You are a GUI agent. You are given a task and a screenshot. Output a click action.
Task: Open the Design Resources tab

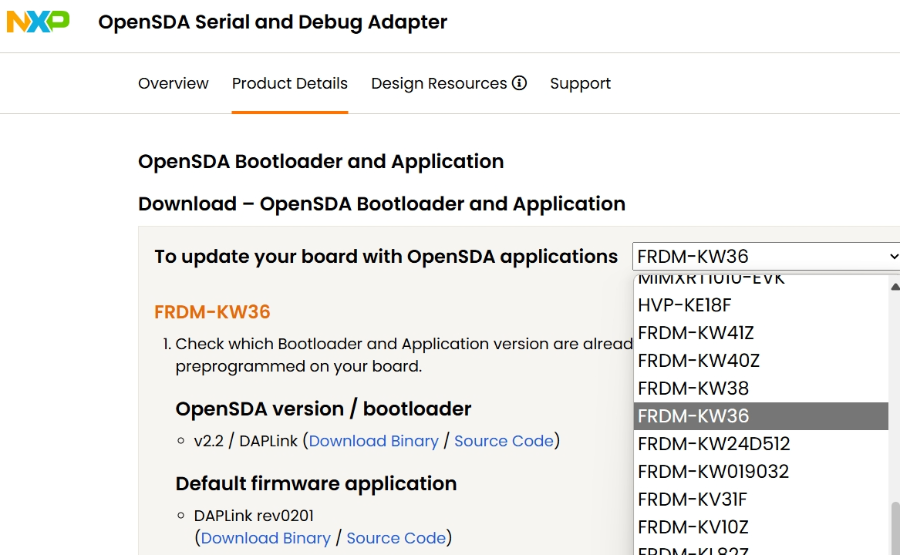[x=439, y=84]
